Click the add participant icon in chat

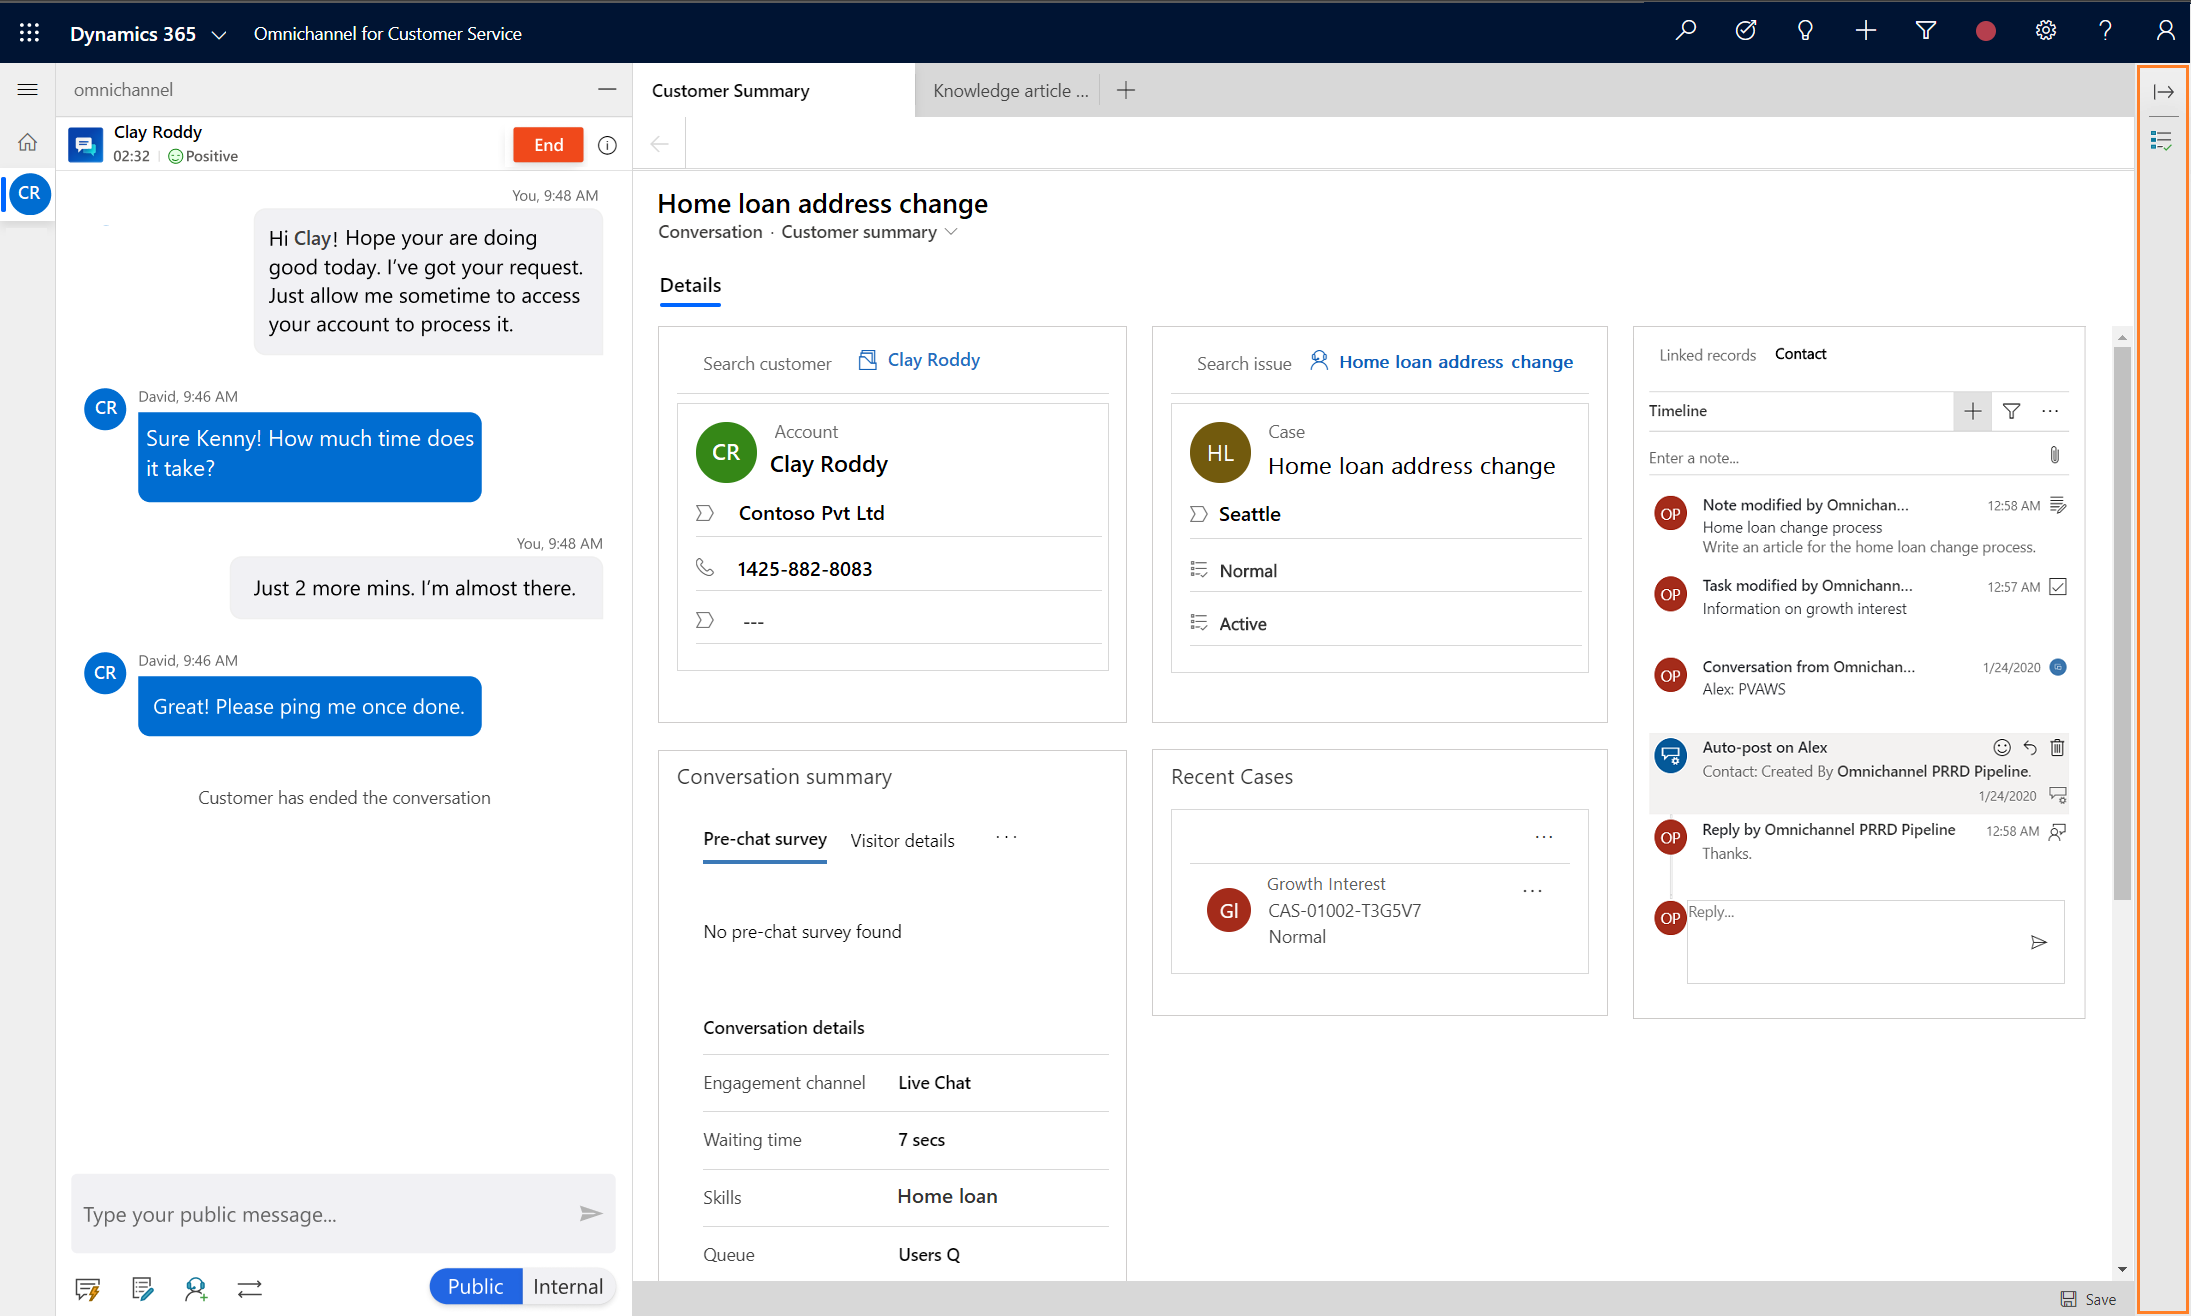coord(196,1286)
